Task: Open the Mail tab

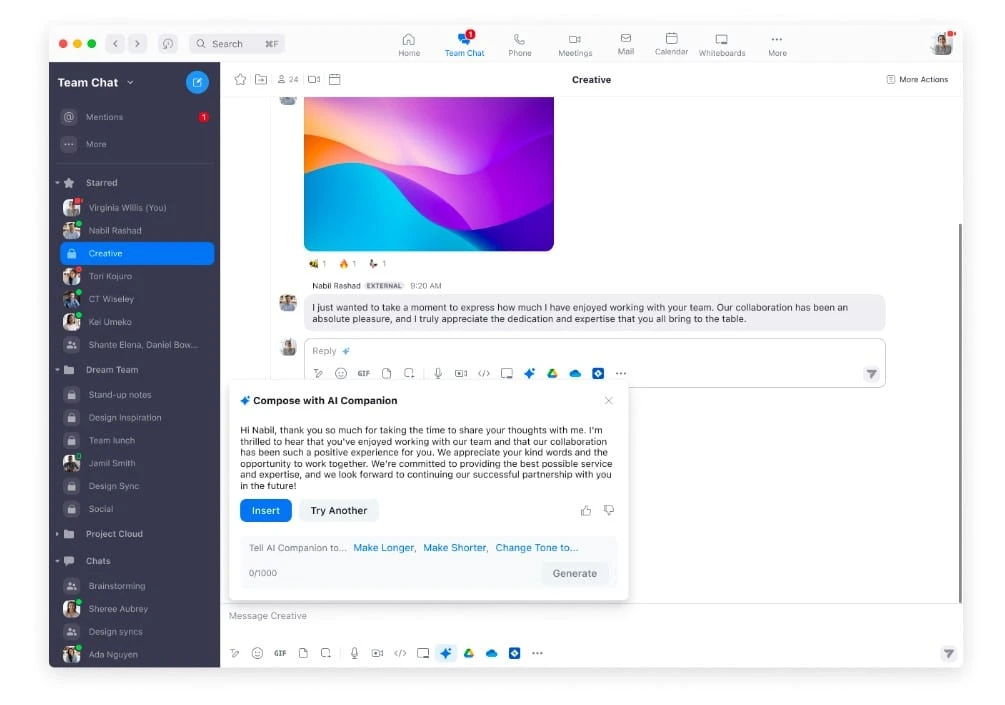Action: (626, 45)
